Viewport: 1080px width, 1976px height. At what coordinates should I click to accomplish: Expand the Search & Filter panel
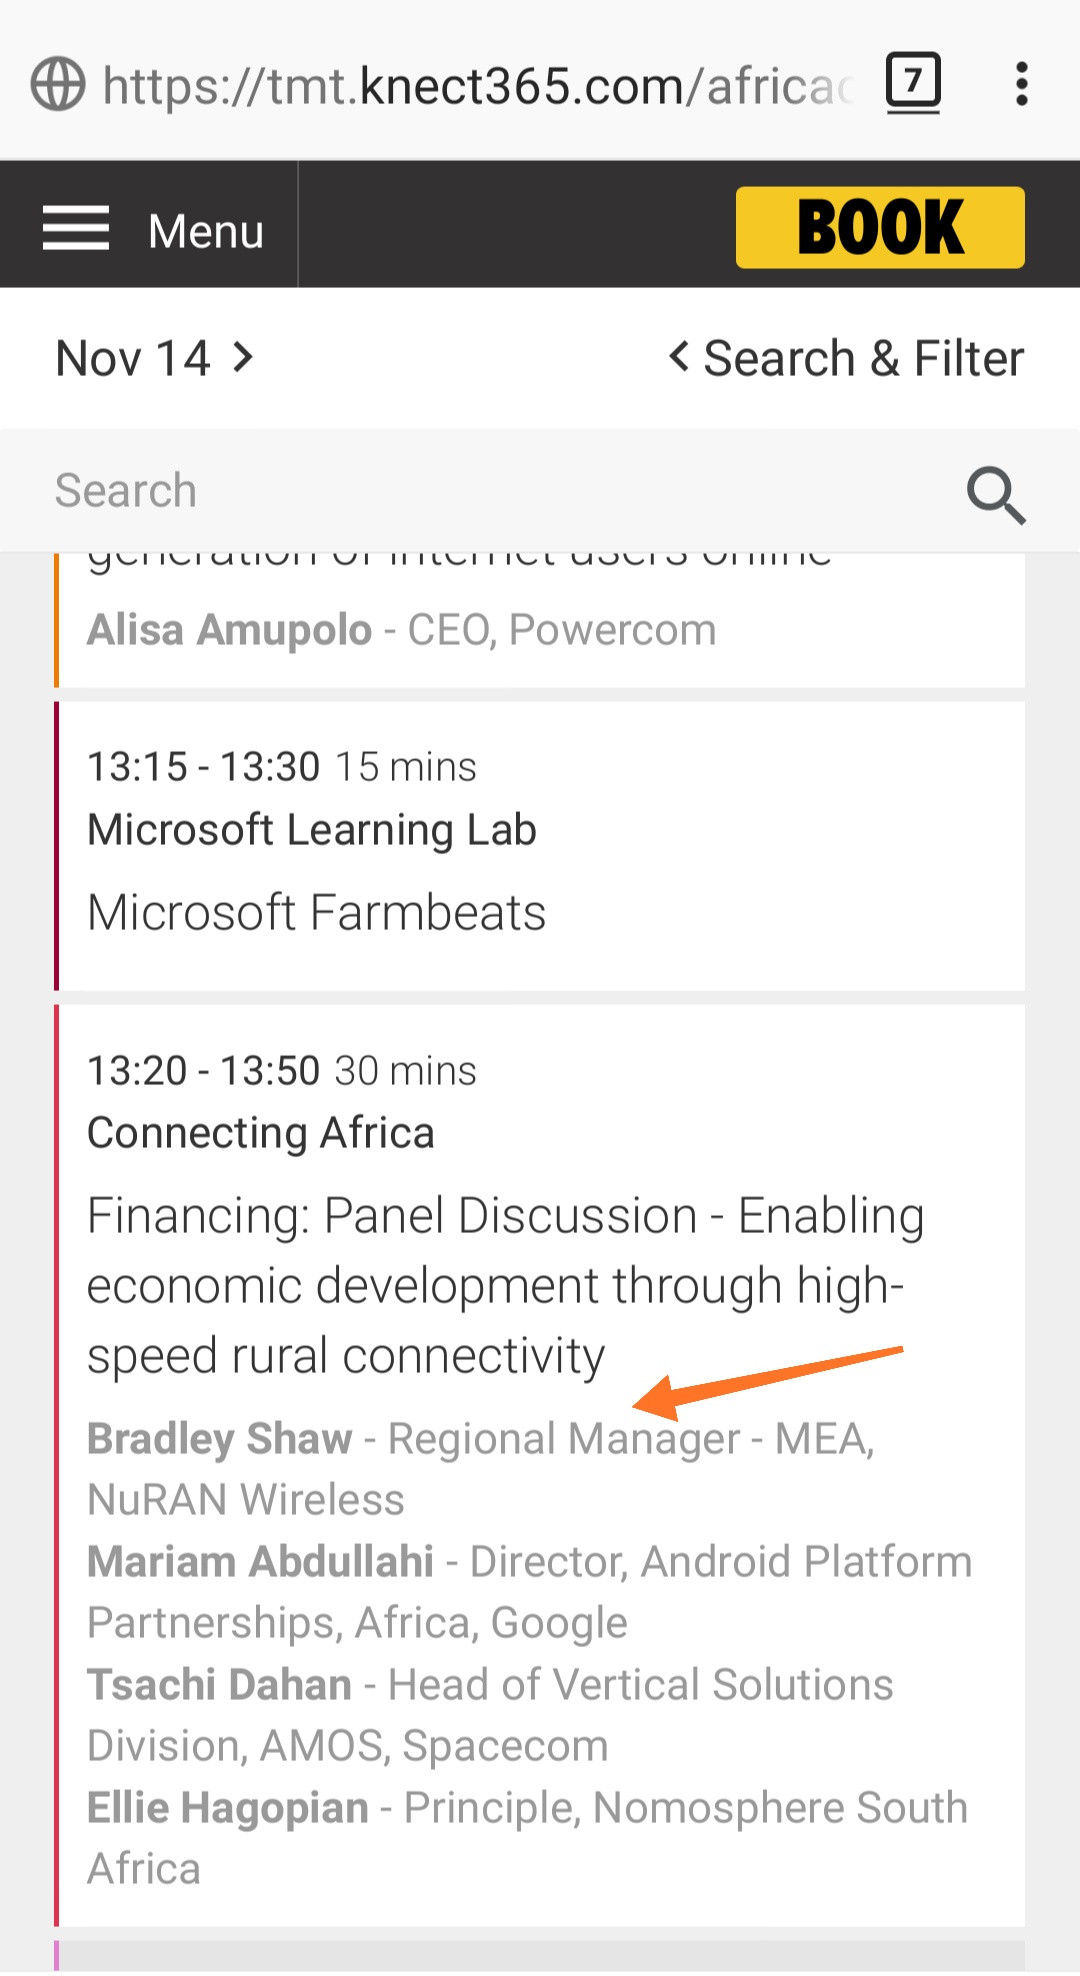846,358
